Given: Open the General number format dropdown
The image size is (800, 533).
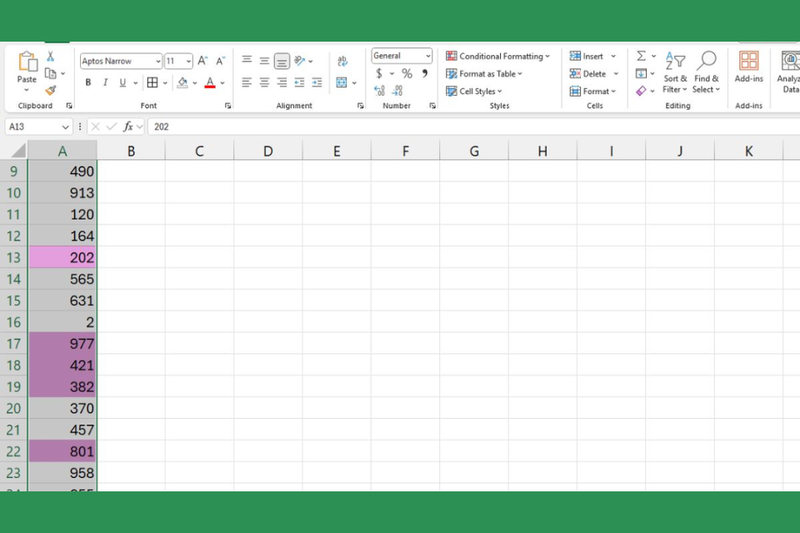Looking at the screenshot, I should pos(428,56).
